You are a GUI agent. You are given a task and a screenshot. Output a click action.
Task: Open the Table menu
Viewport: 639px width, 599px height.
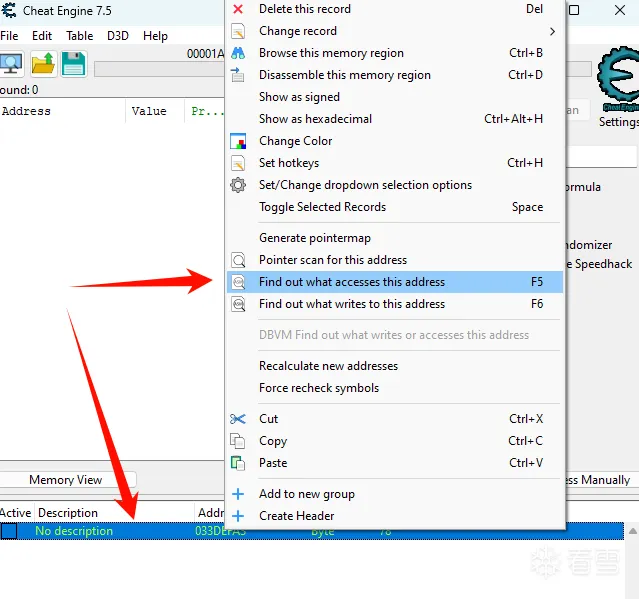tap(80, 36)
